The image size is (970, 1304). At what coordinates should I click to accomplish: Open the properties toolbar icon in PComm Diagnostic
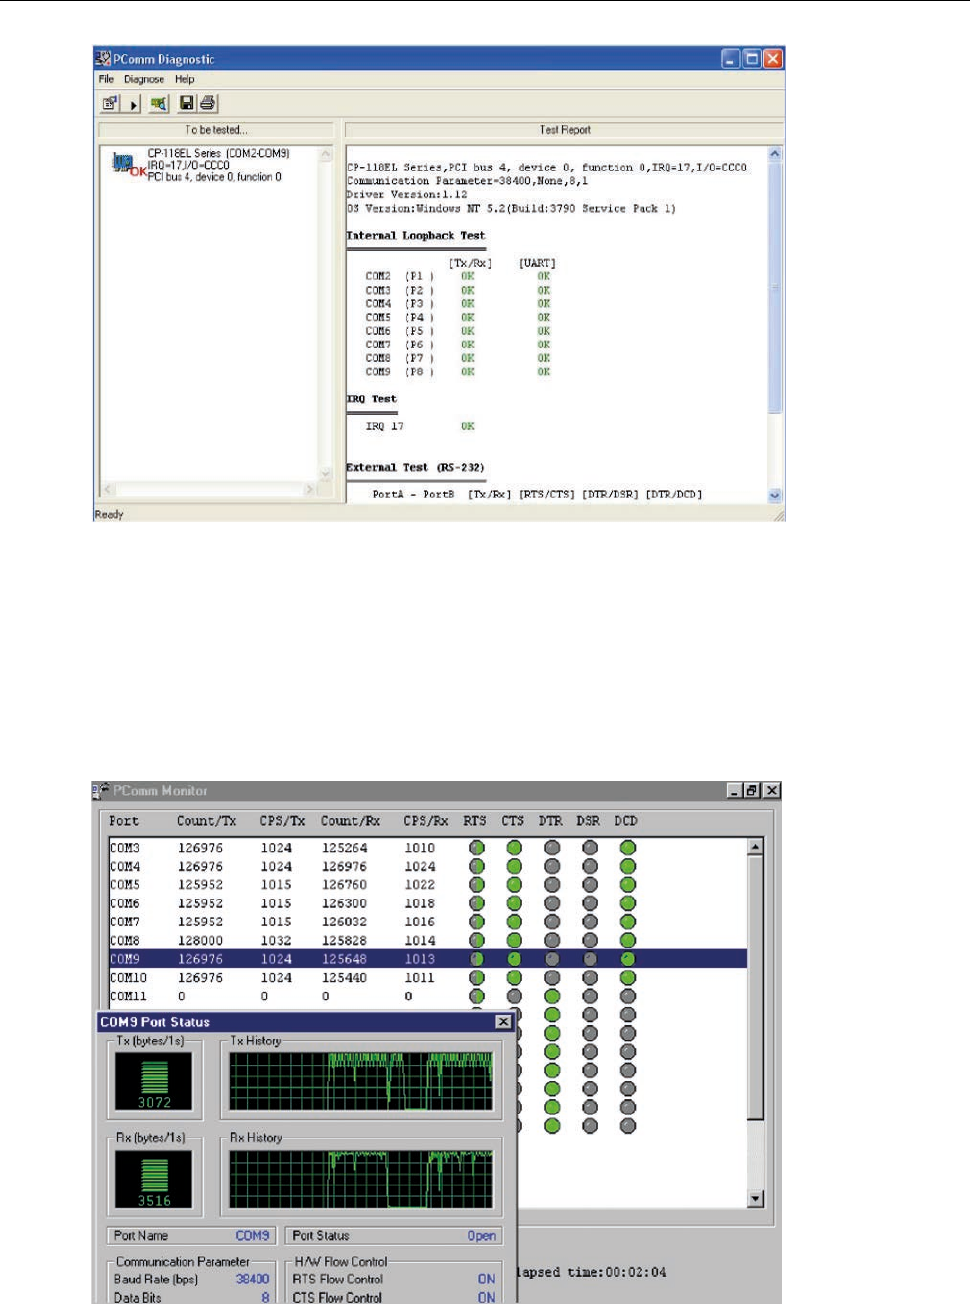pos(110,103)
